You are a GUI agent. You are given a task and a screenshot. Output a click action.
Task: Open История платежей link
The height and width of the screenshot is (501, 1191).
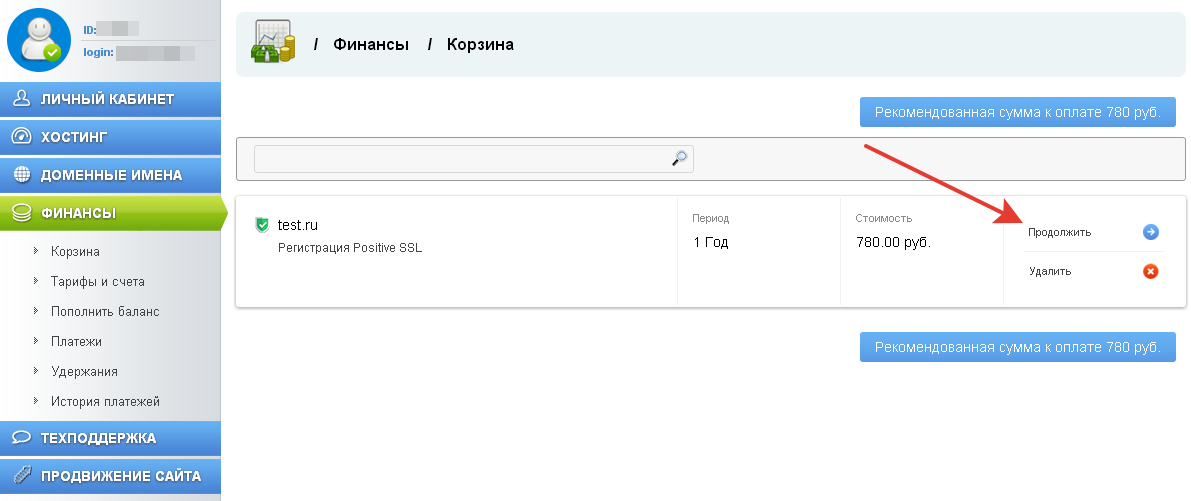tap(105, 402)
